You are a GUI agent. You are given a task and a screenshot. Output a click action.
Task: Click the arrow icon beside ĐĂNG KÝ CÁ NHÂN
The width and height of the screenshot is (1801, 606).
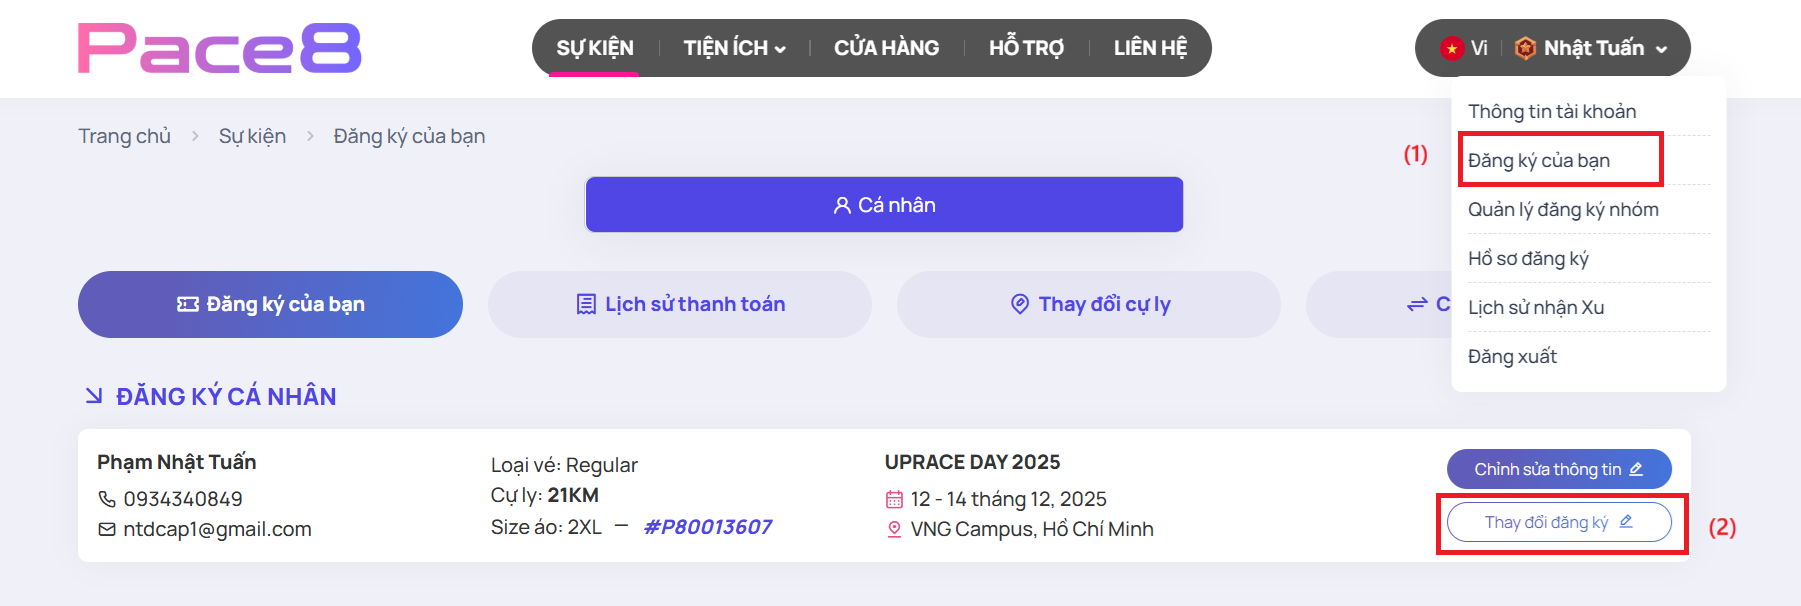click(94, 396)
